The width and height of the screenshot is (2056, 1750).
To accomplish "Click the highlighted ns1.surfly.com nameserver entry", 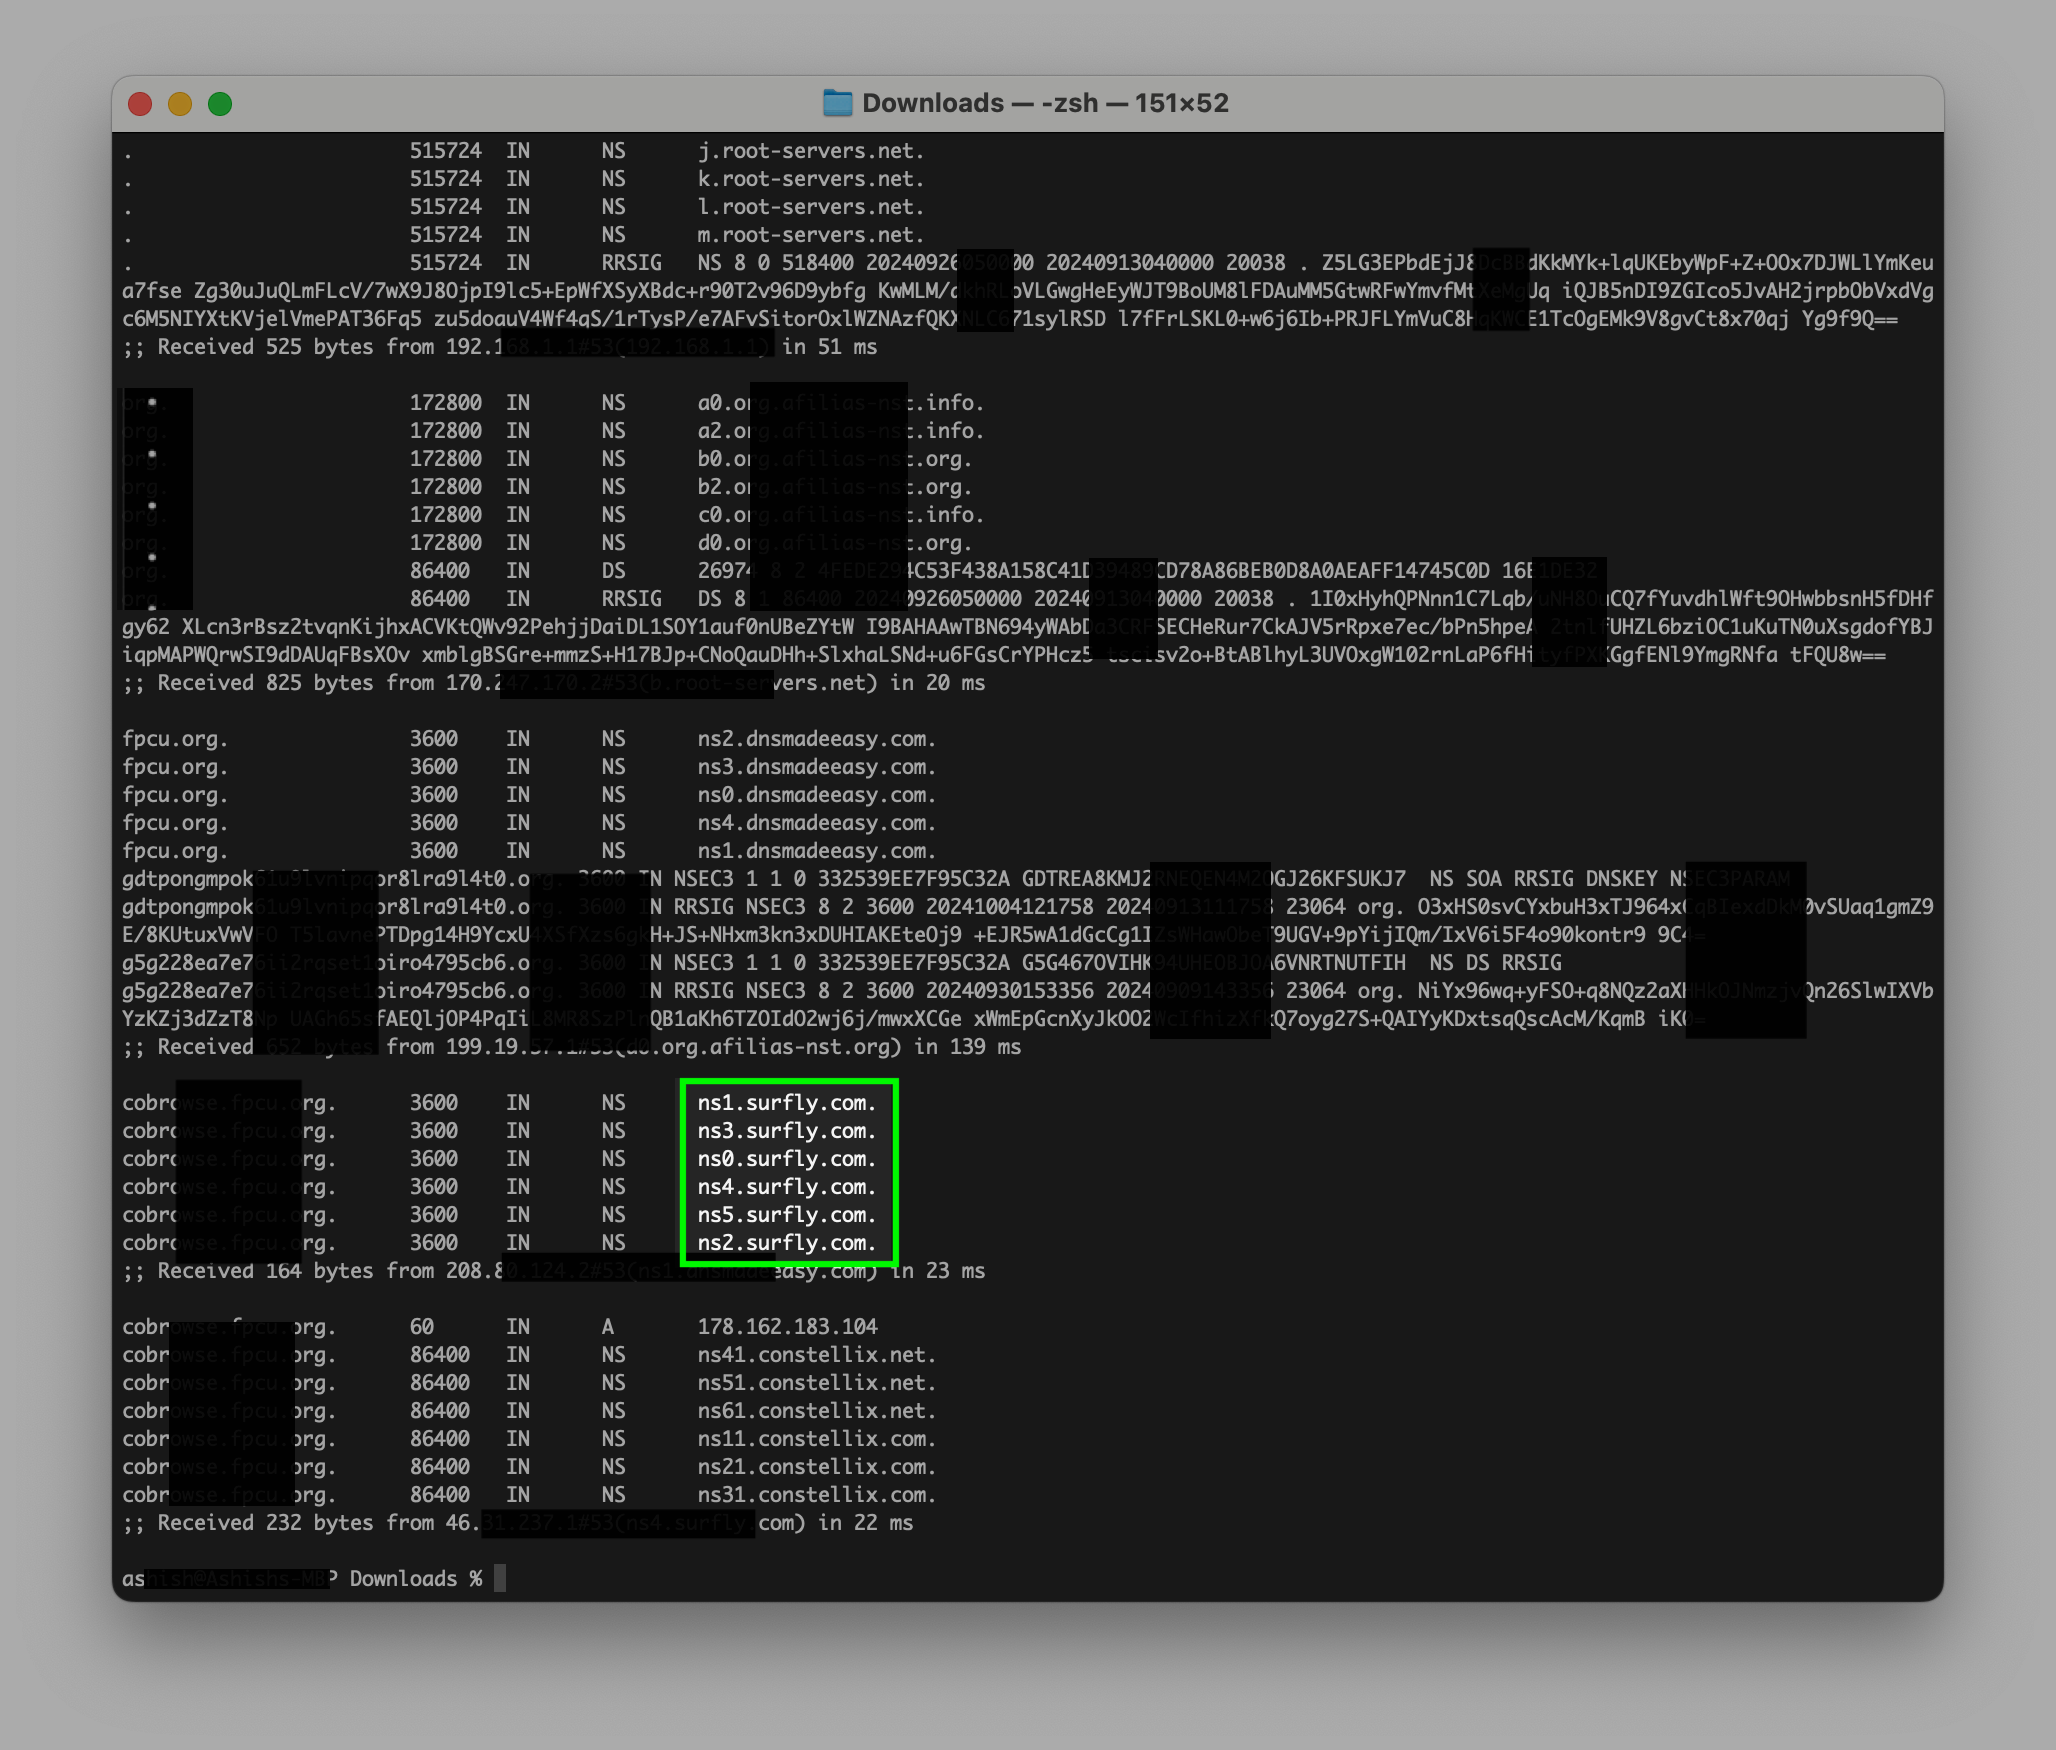I will click(786, 1105).
